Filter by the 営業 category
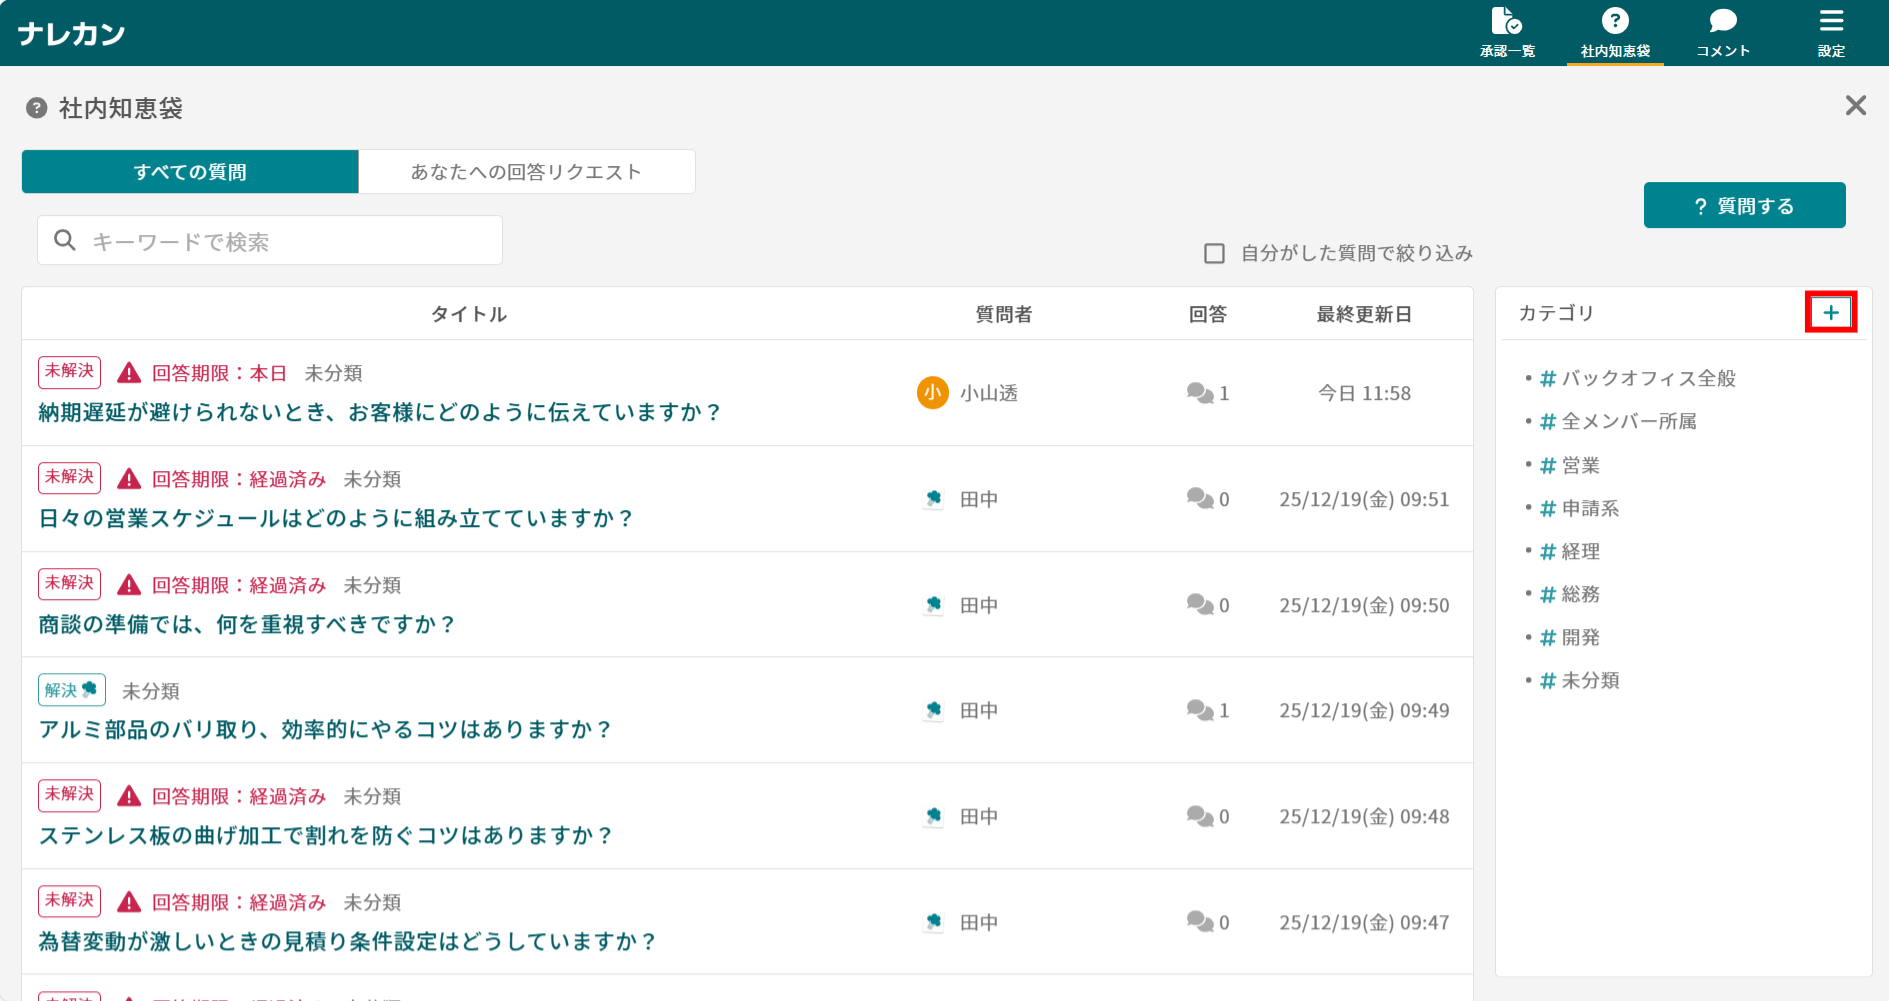Screen dimensions: 1889x1001 pyautogui.click(x=1580, y=465)
